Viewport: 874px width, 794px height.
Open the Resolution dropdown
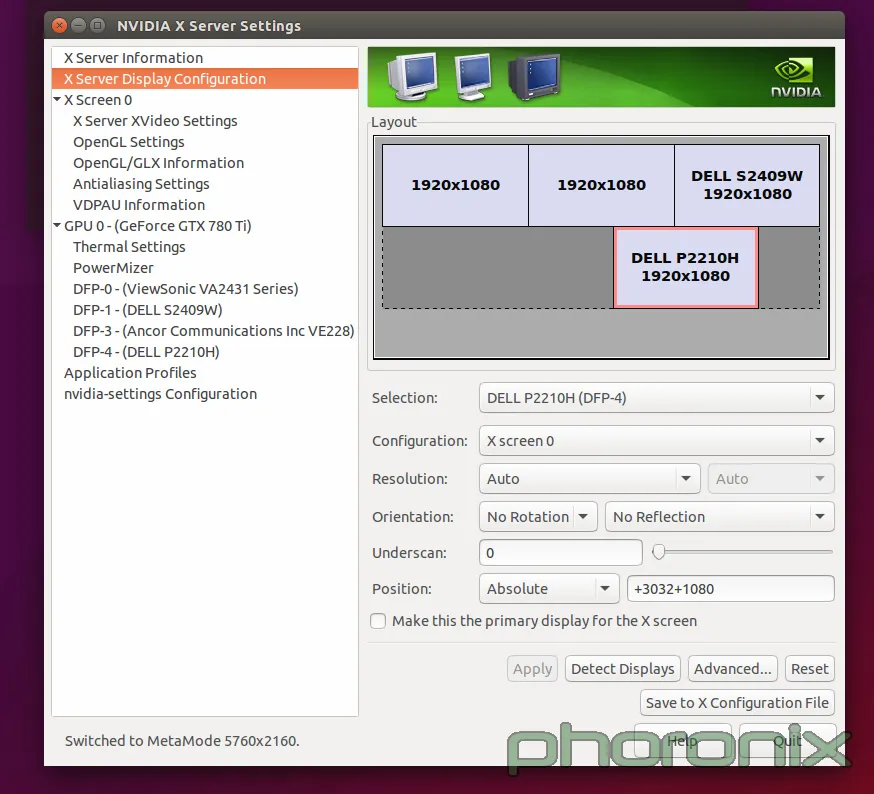589,478
